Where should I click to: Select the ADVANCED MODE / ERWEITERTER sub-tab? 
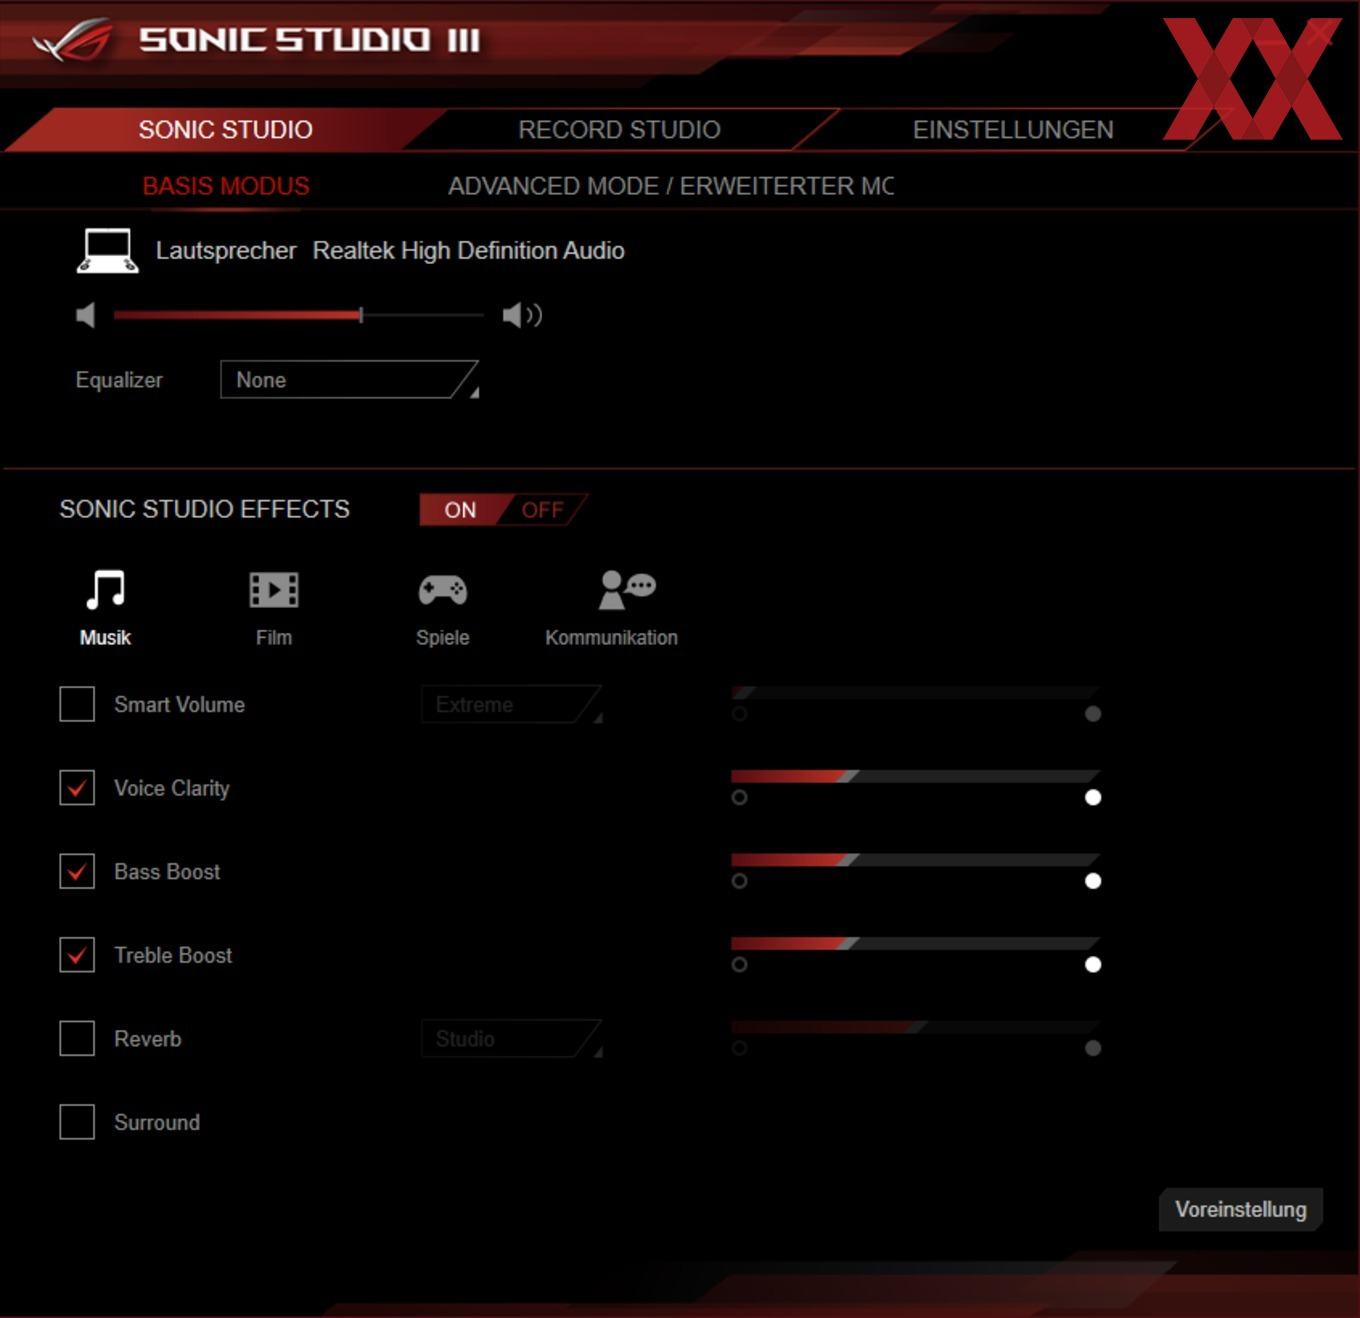coord(671,186)
